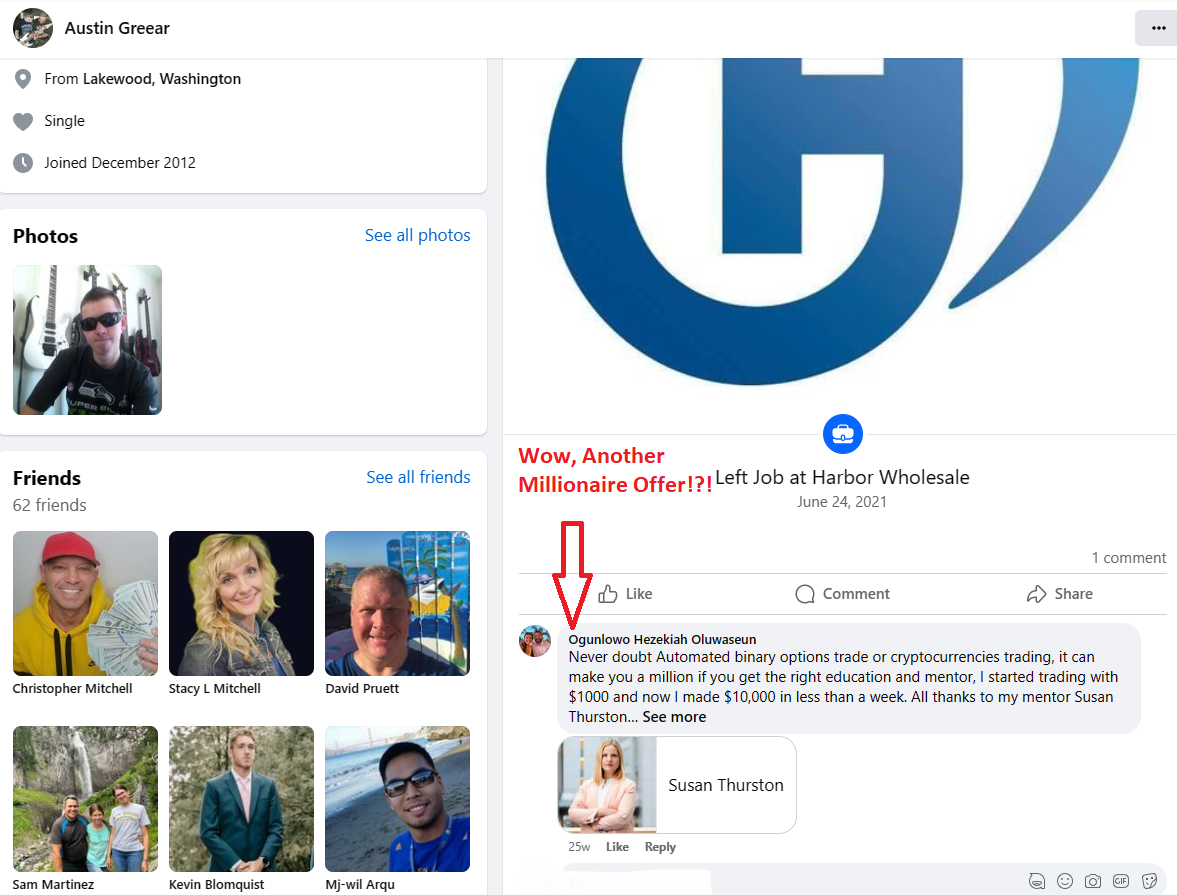
Task: Open Christopher Mitchell's friend photo
Action: point(86,604)
